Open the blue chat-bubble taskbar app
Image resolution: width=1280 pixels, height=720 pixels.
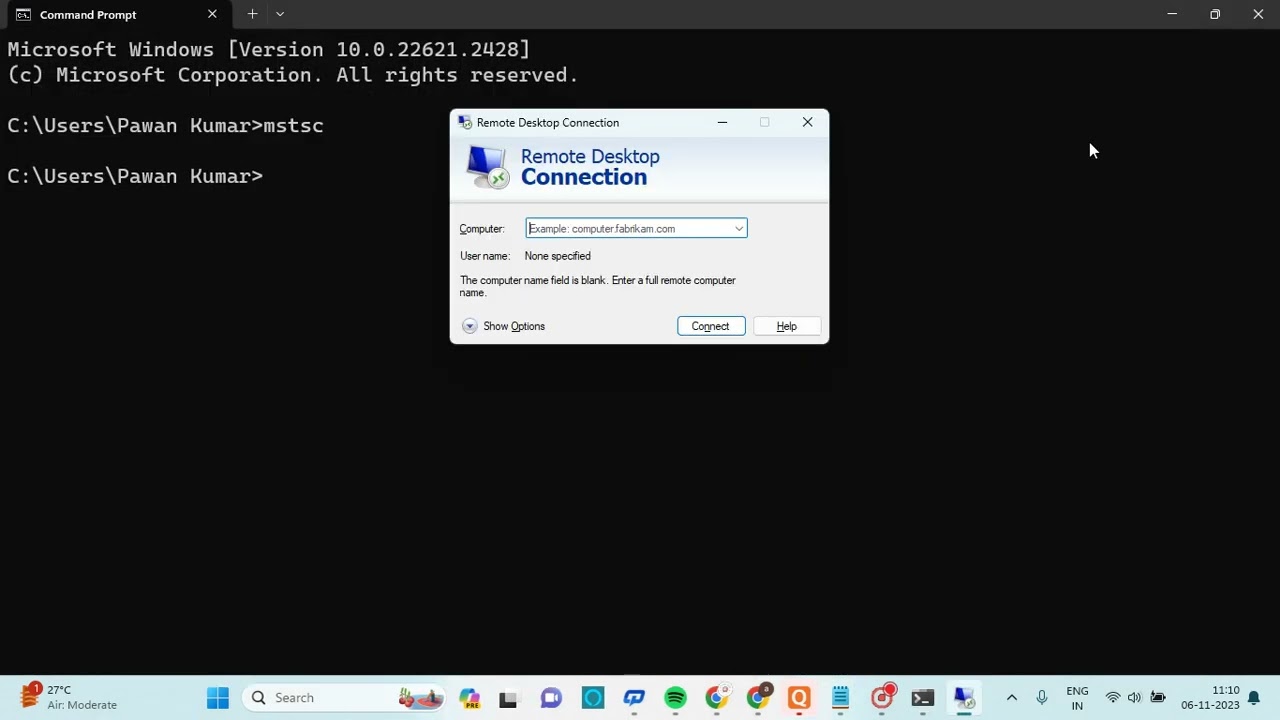click(x=634, y=697)
